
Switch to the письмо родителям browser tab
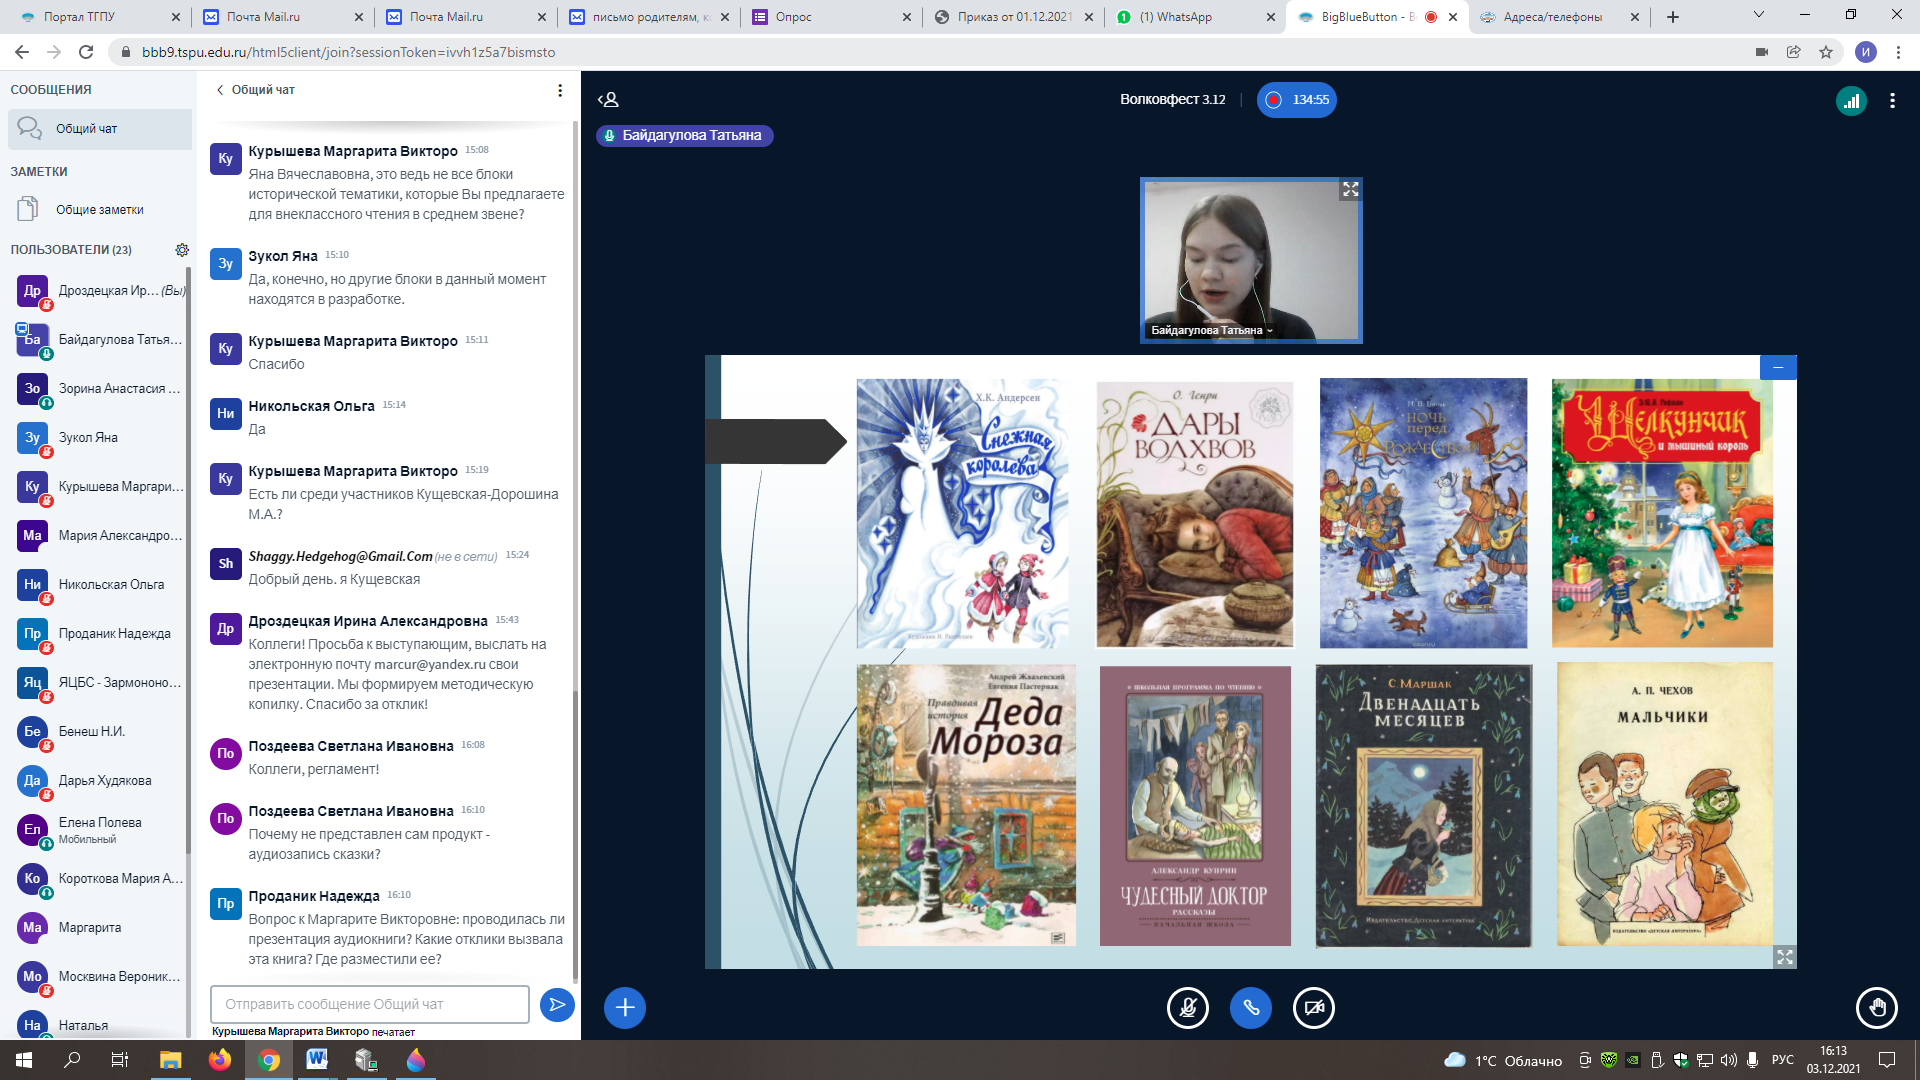coord(650,17)
